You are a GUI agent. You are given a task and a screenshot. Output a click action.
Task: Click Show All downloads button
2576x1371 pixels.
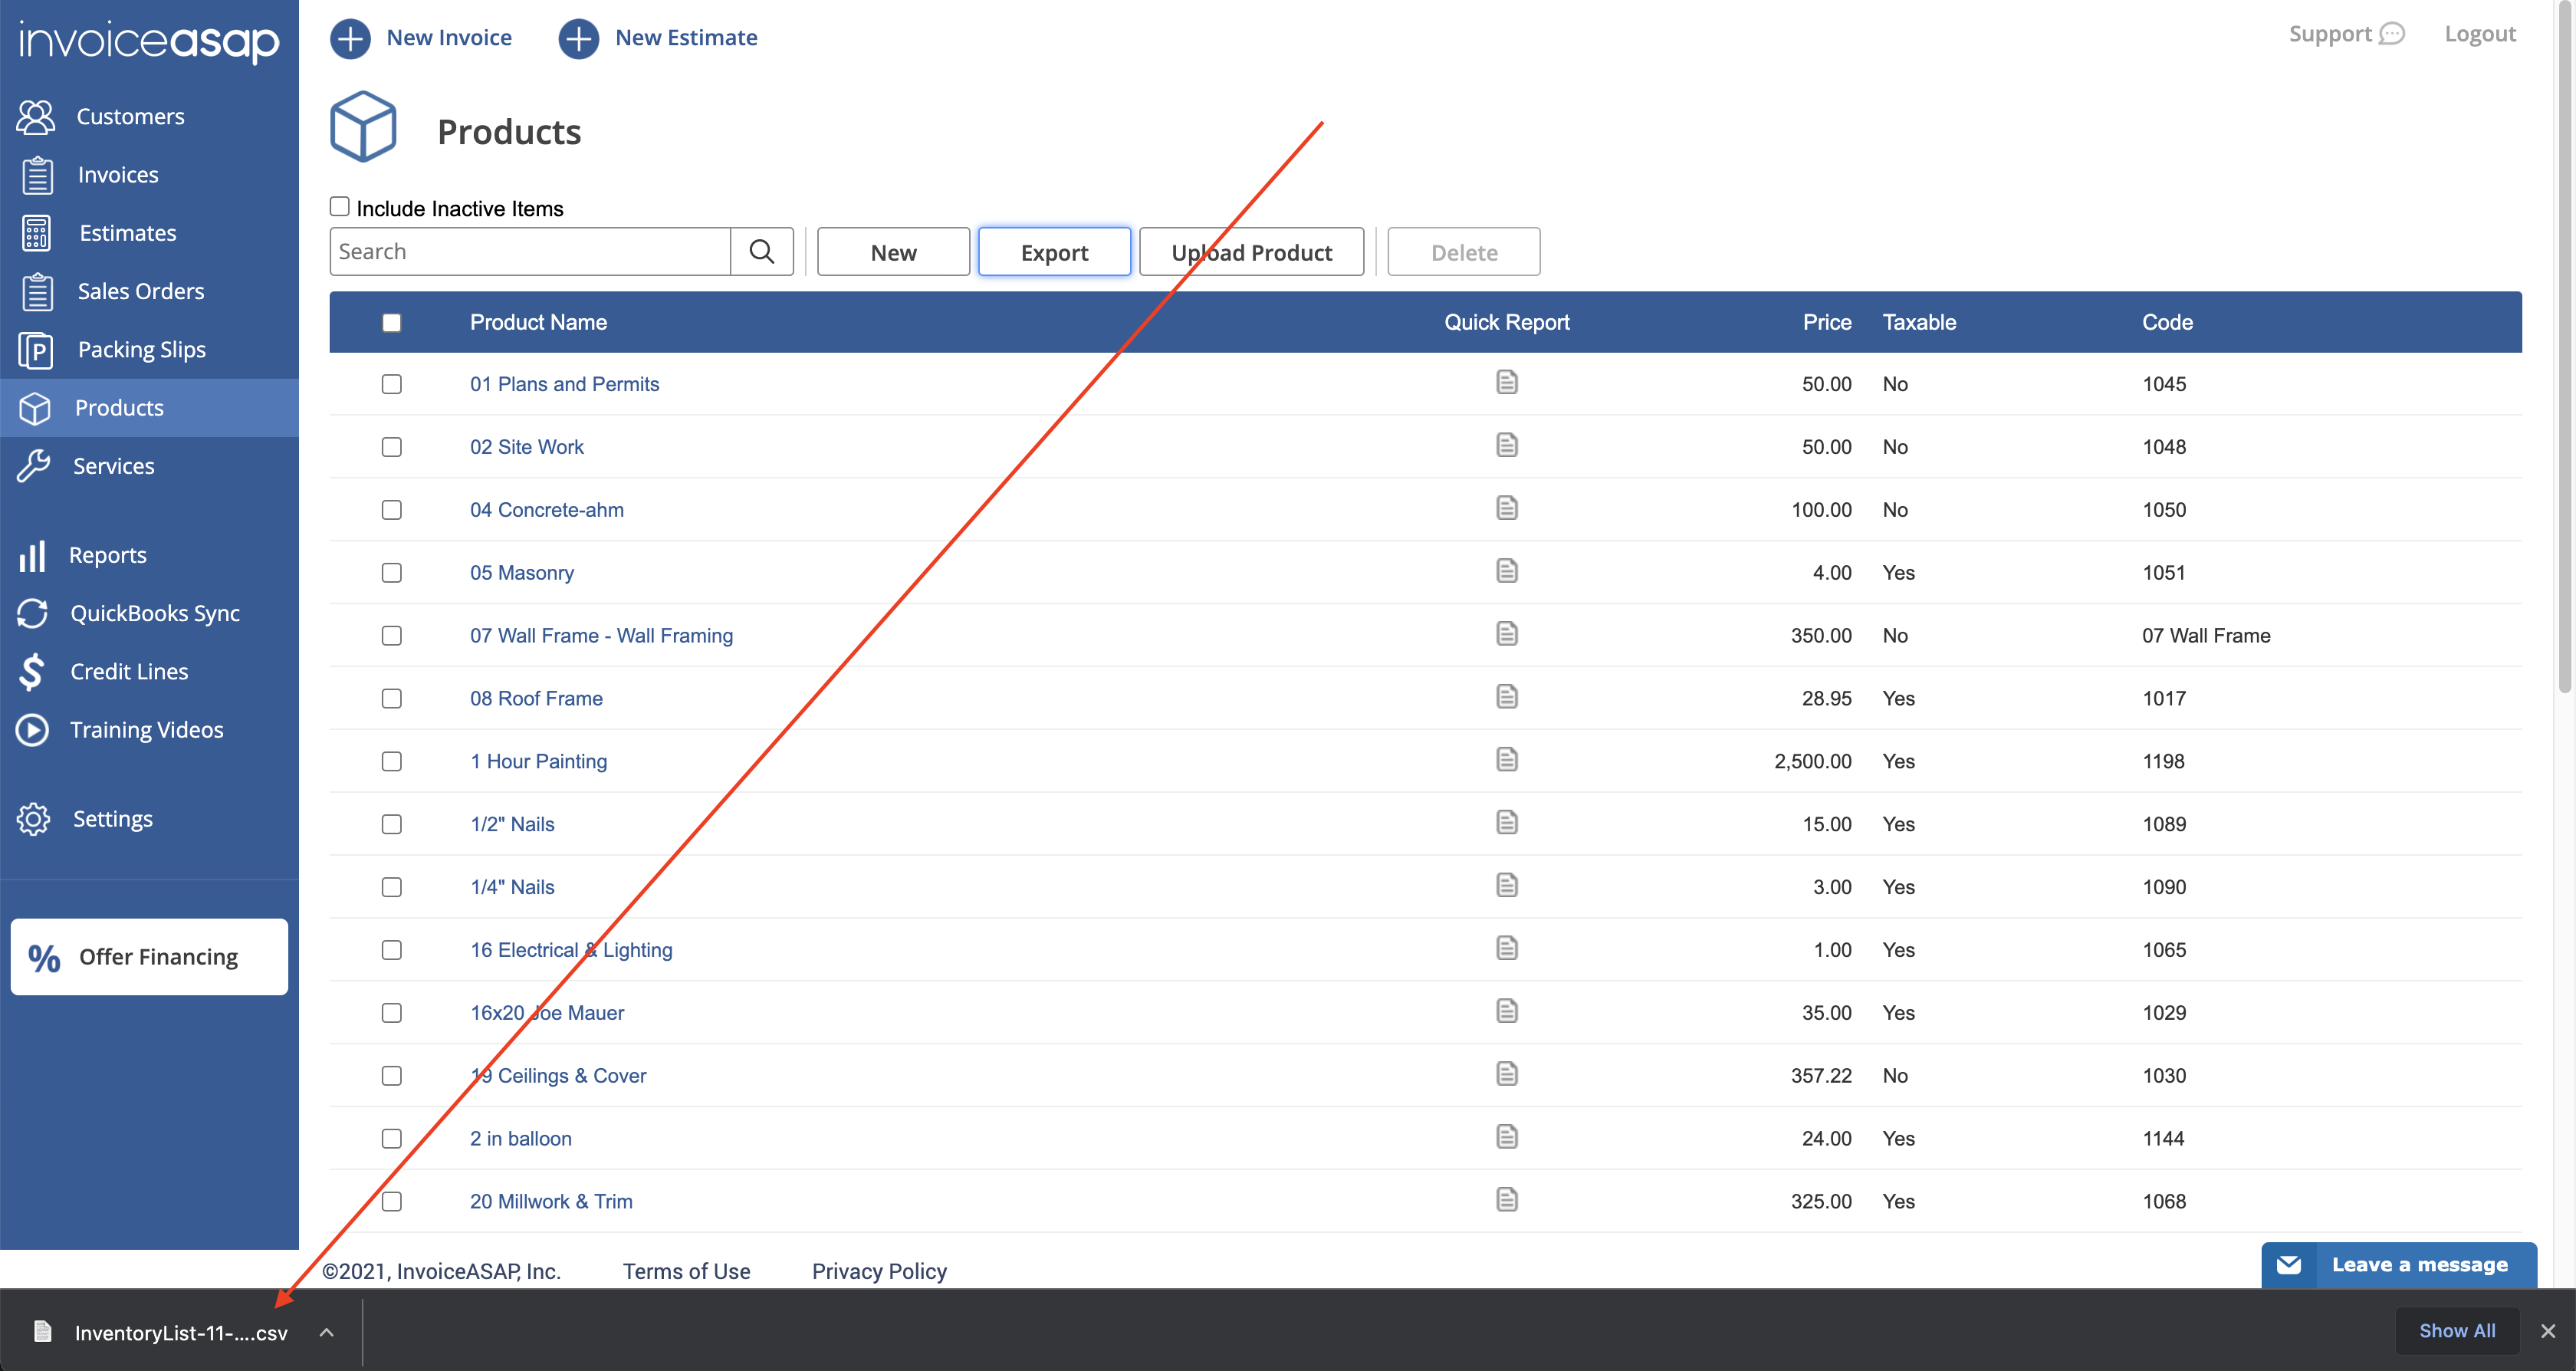[2457, 1331]
